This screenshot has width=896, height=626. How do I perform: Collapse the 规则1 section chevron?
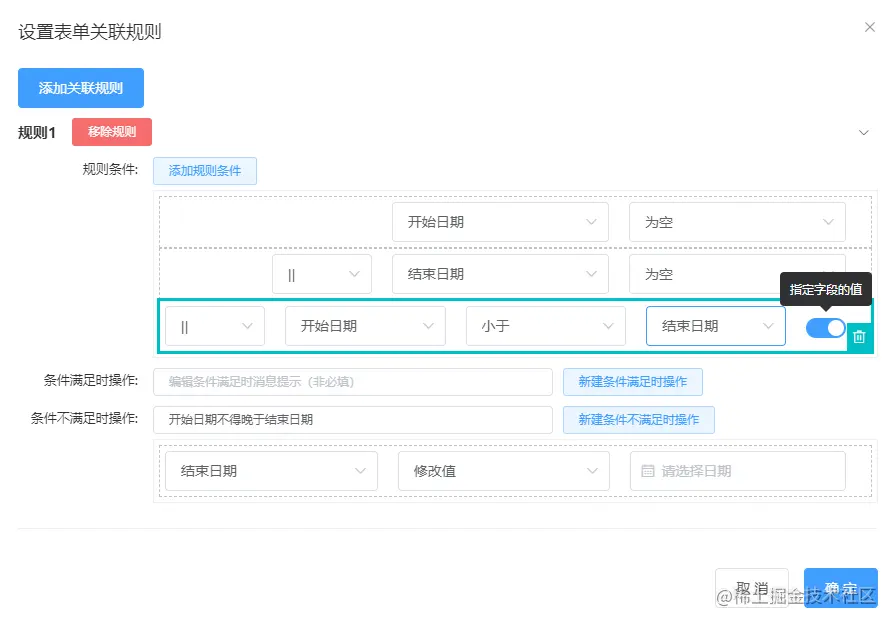pos(863,133)
